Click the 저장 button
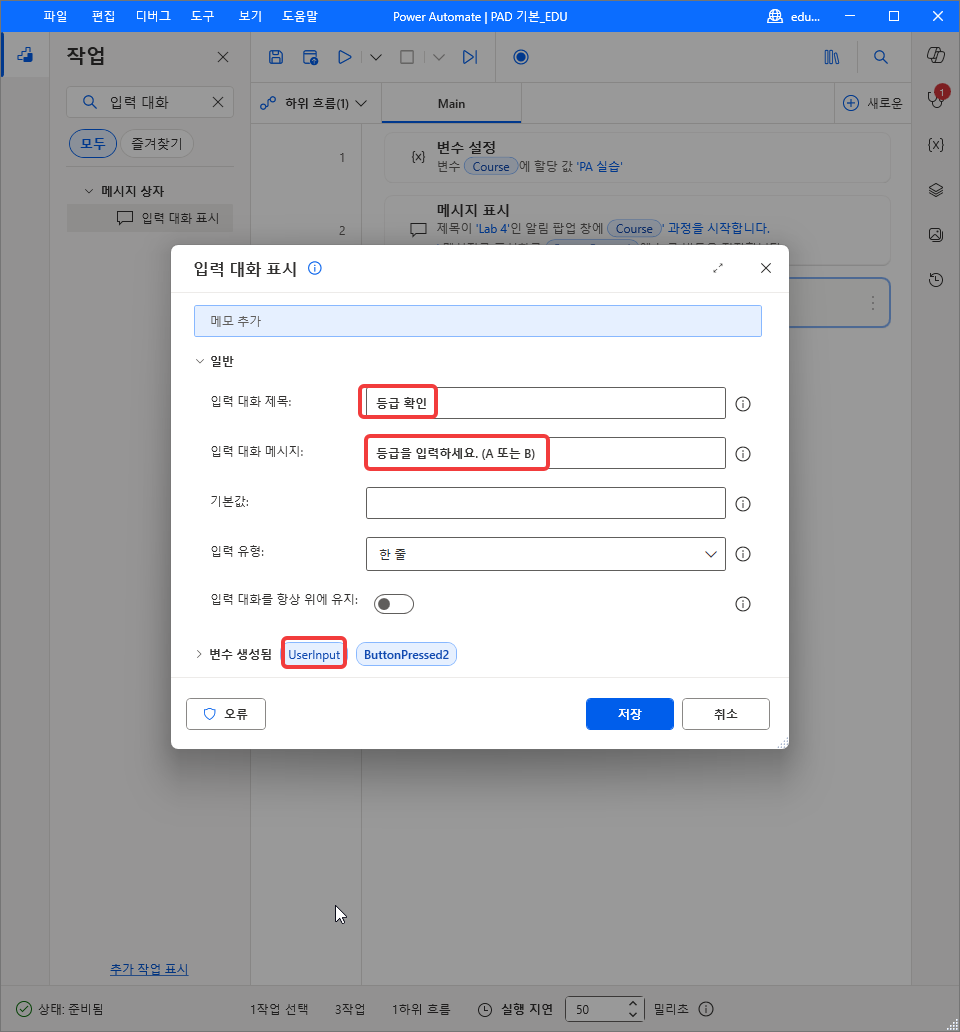Viewport: 960px width, 1032px height. point(630,713)
